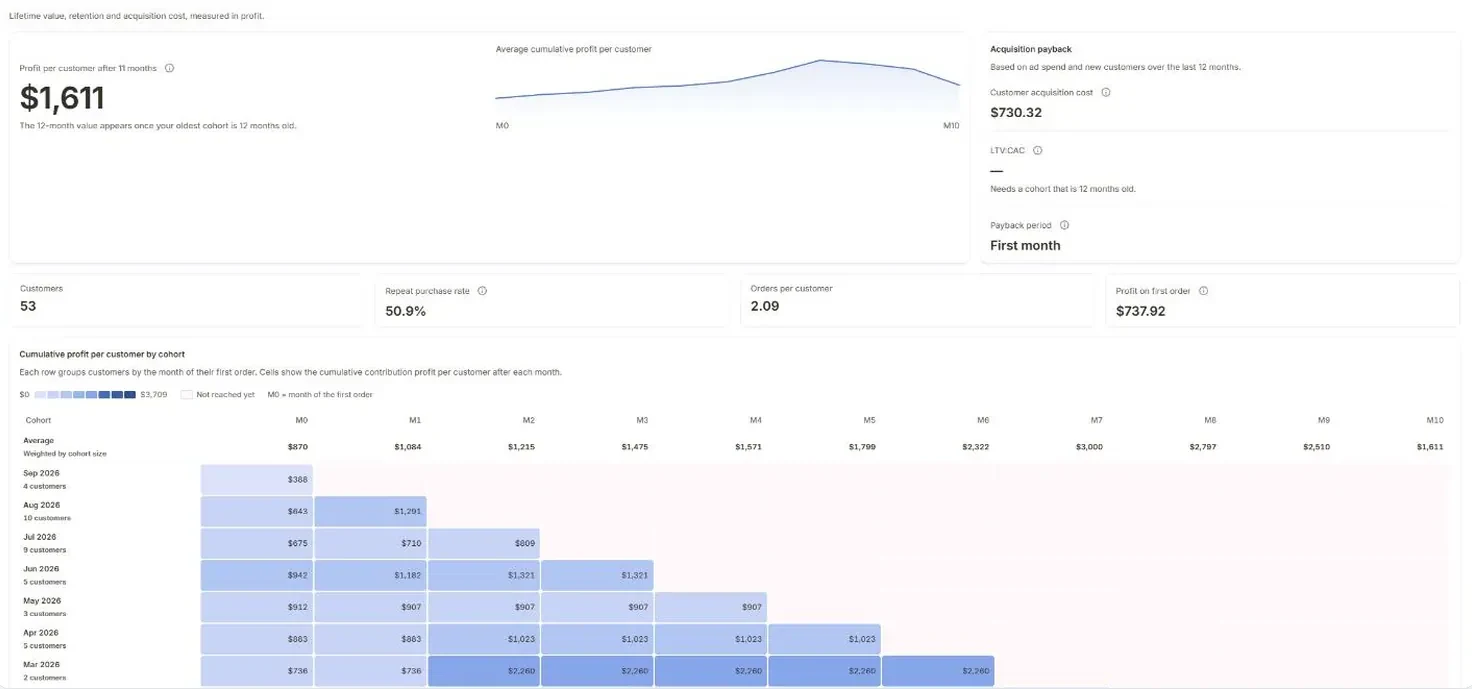Click the M10 column header
Image resolution: width=1472 pixels, height=689 pixels.
point(1435,421)
